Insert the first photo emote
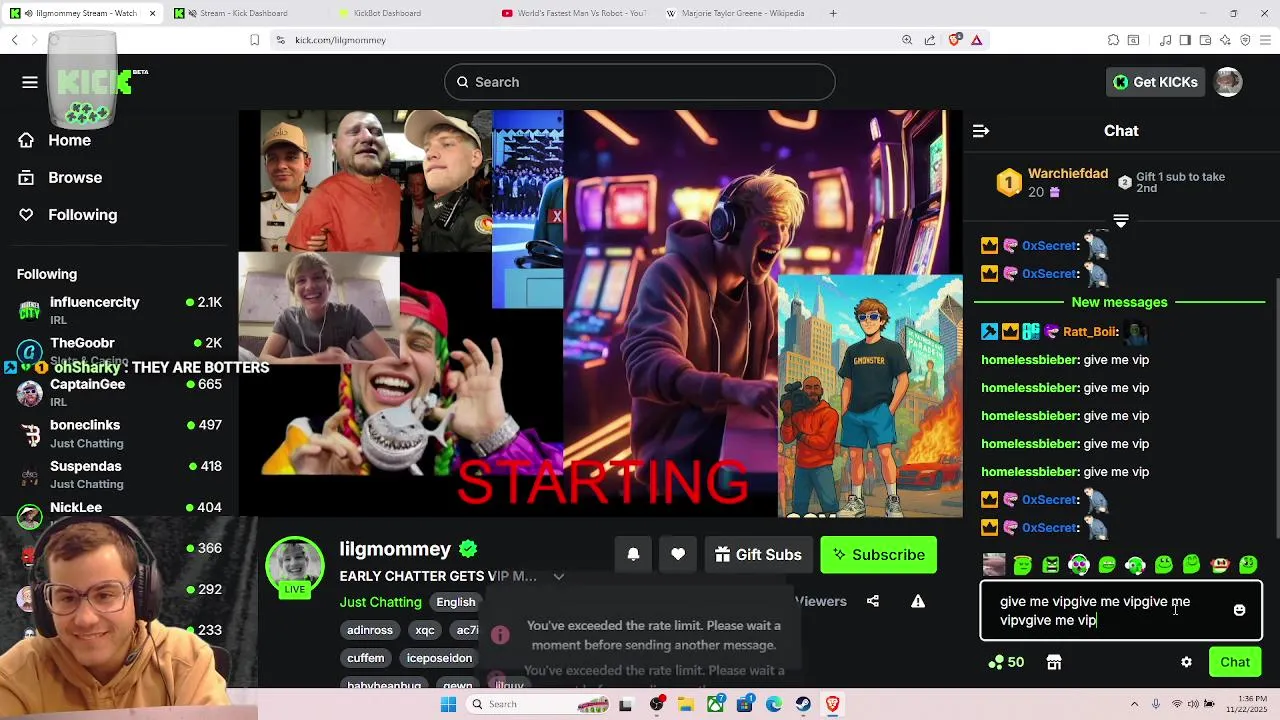This screenshot has height=720, width=1280. pos(994,565)
